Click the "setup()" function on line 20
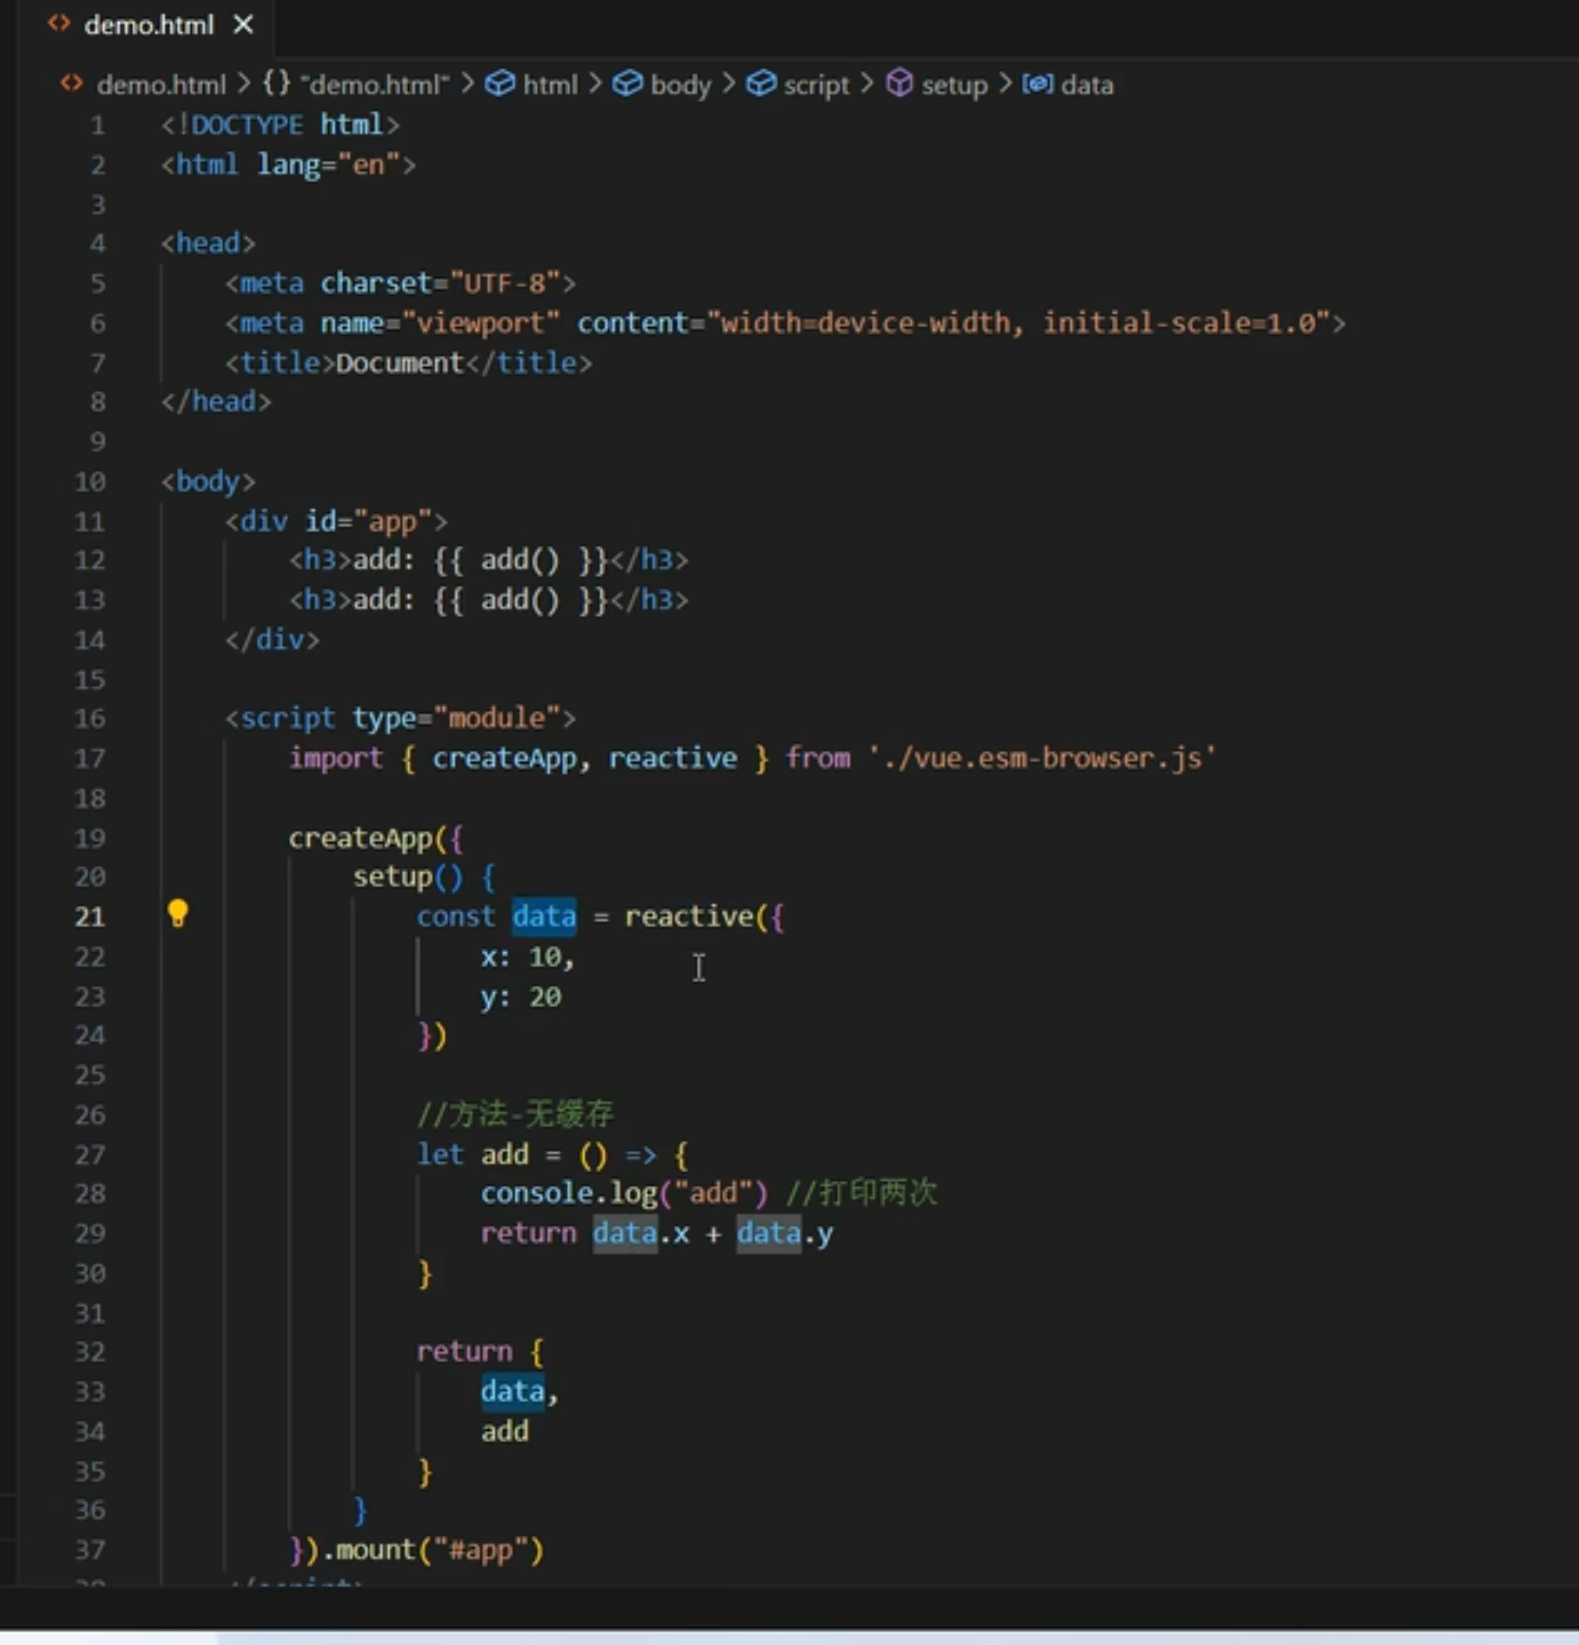Image resolution: width=1579 pixels, height=1645 pixels. (x=408, y=877)
